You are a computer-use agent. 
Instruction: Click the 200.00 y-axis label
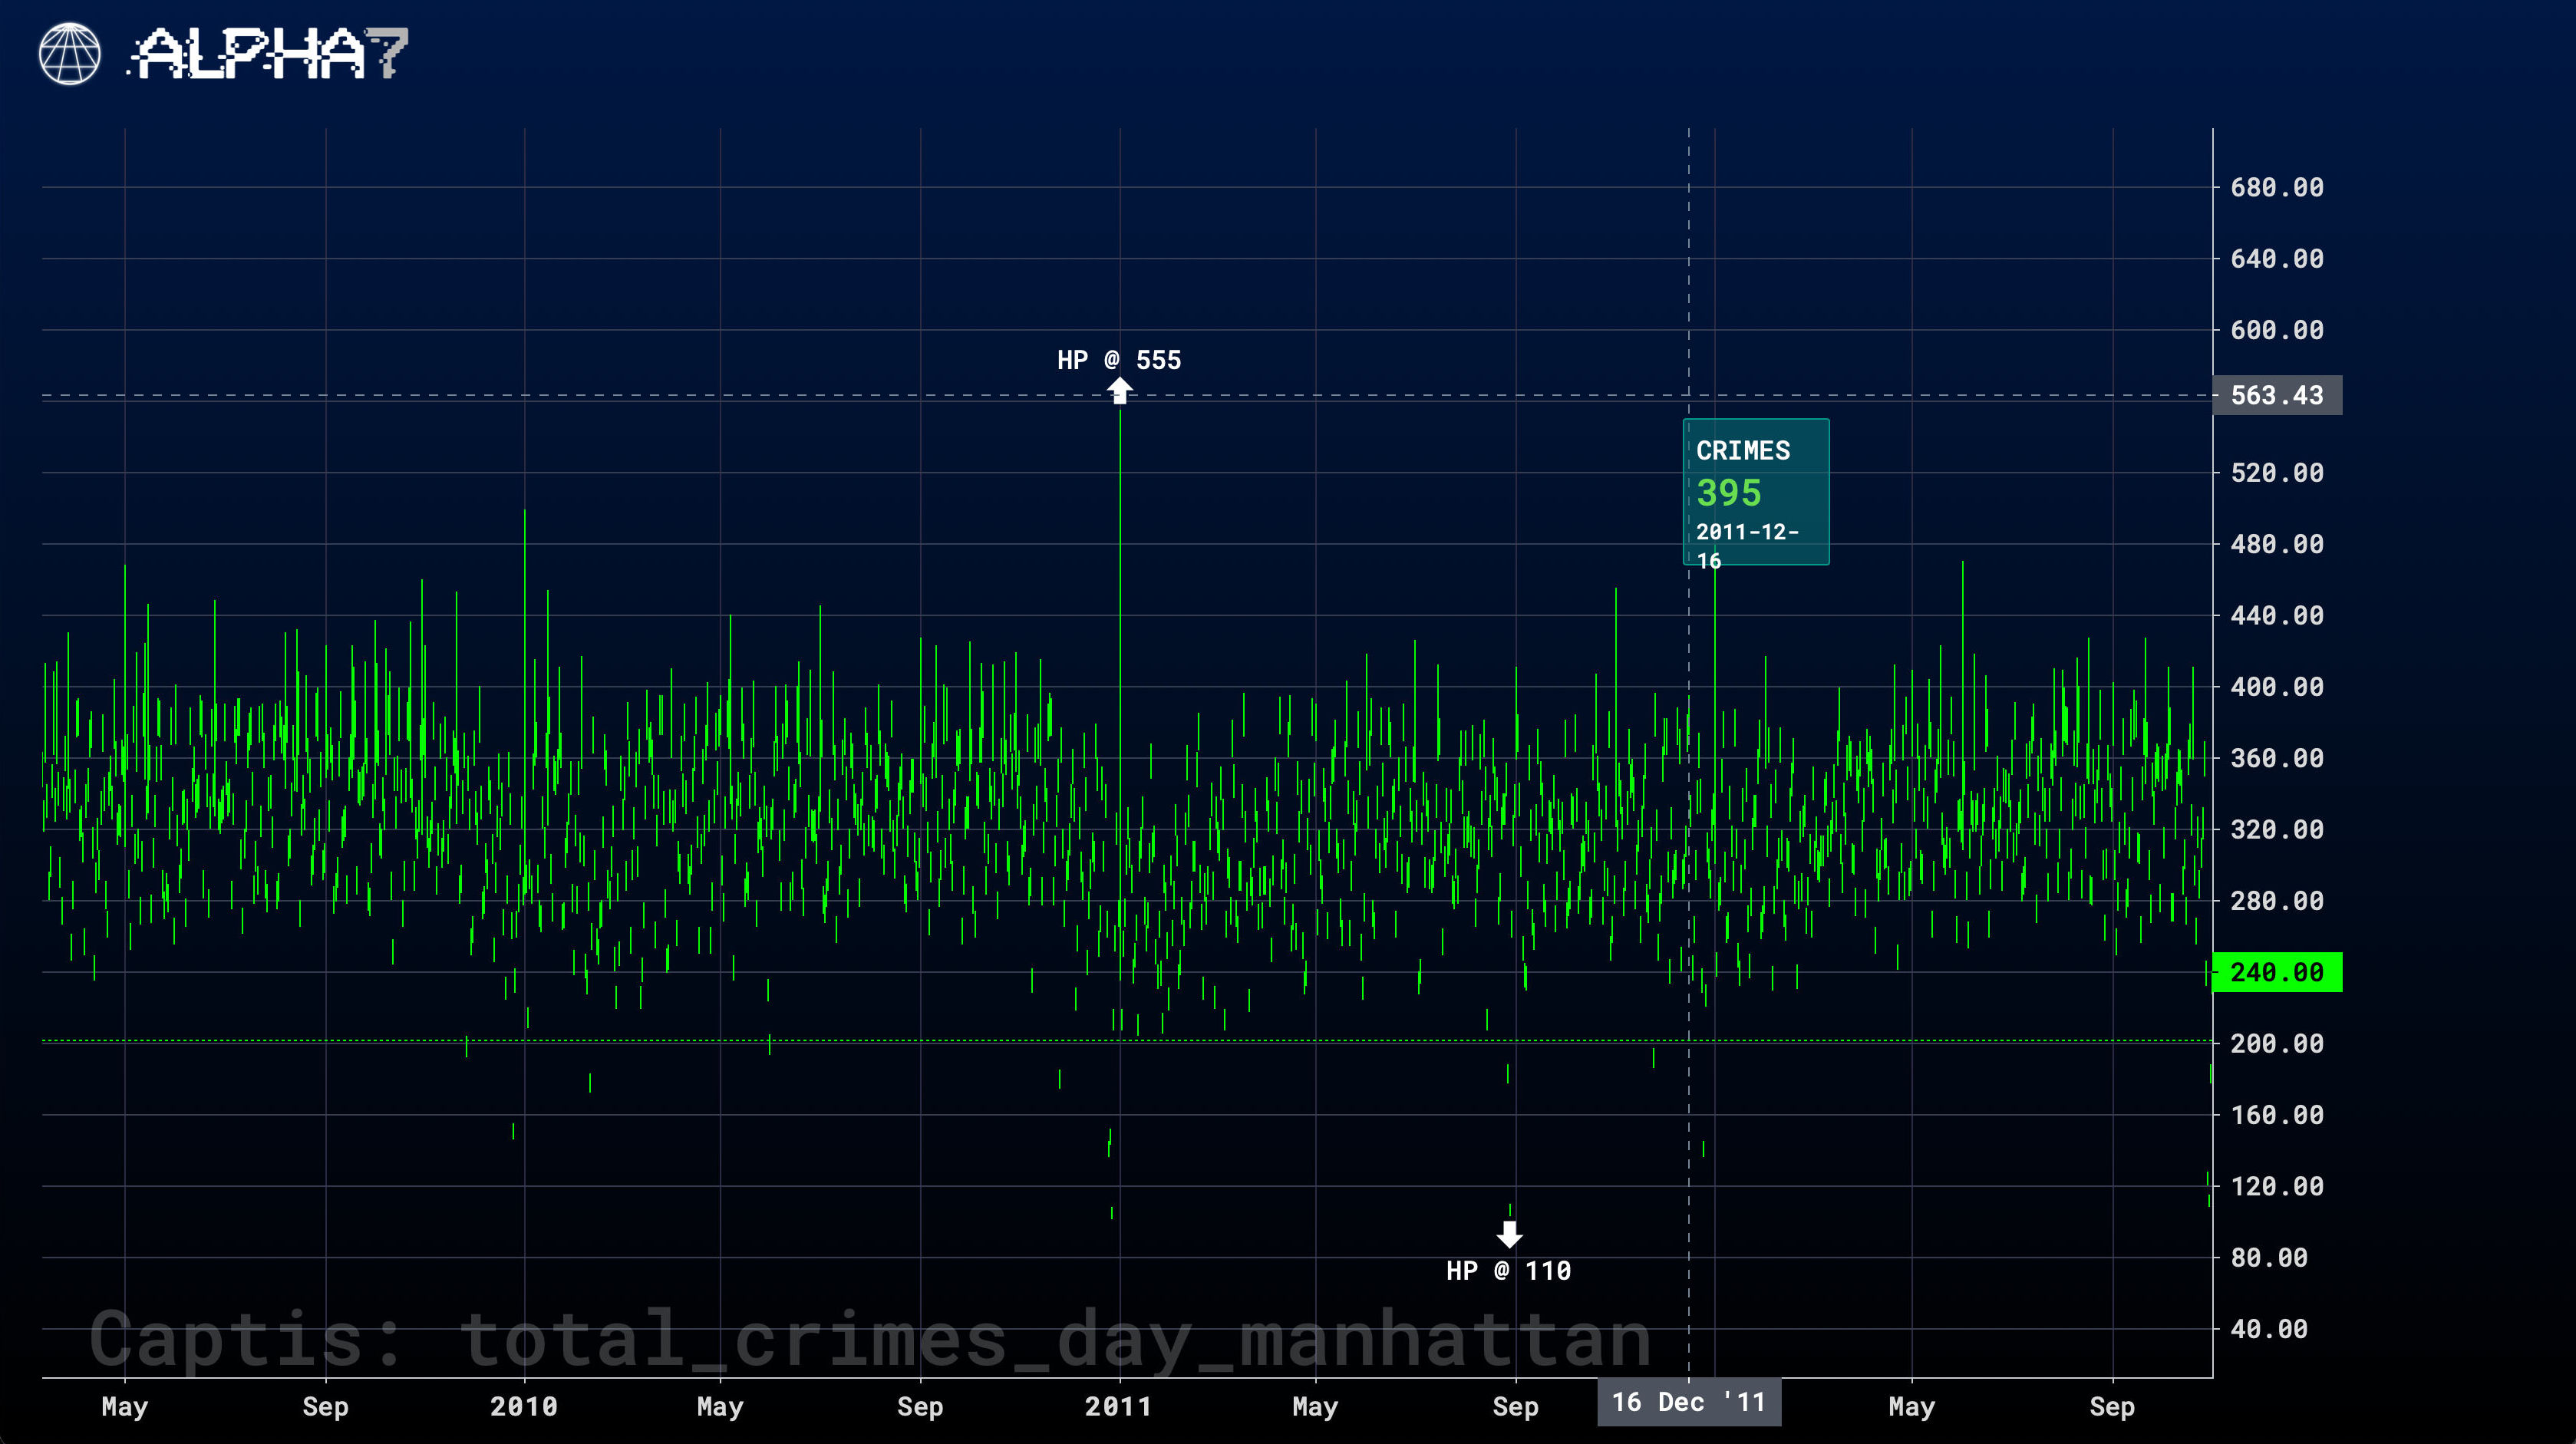(x=2277, y=1044)
